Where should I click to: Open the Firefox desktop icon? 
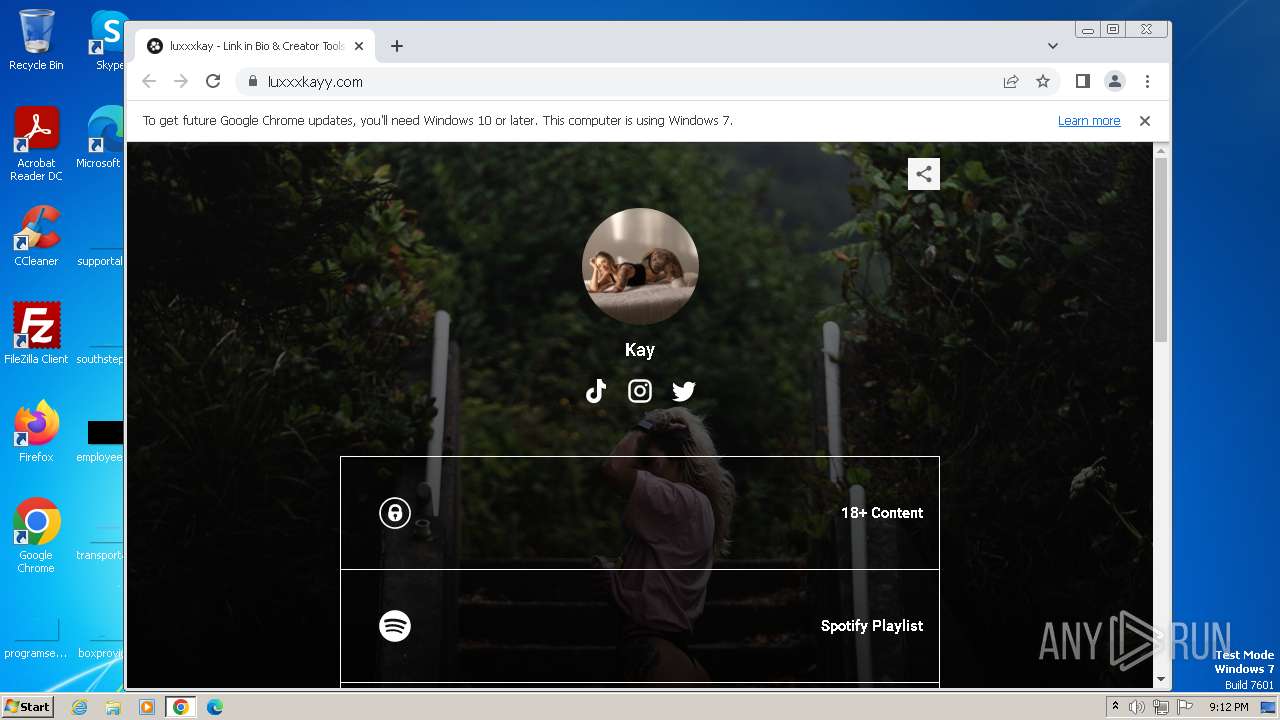point(36,432)
